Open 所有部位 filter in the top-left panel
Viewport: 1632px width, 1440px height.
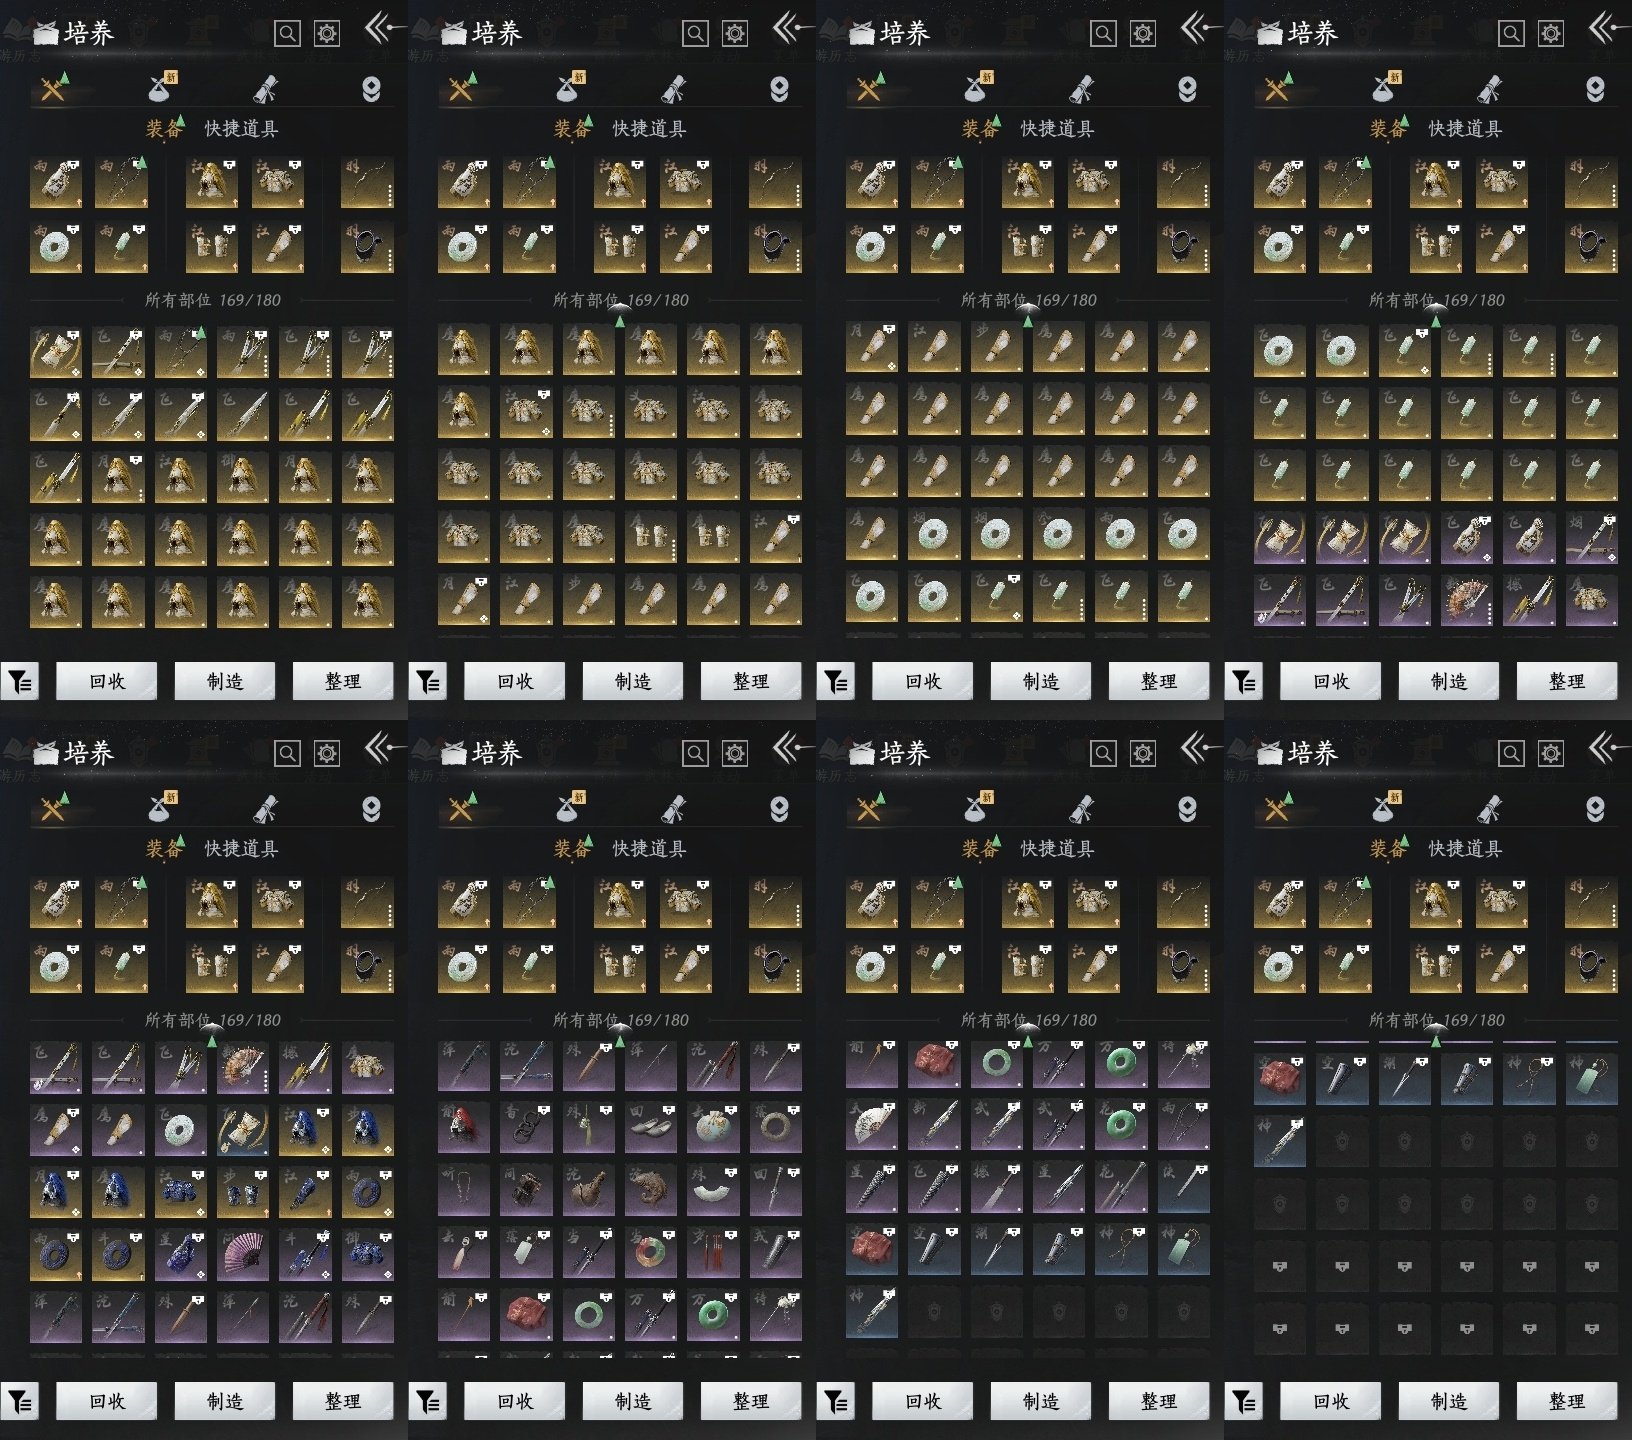click(x=213, y=300)
